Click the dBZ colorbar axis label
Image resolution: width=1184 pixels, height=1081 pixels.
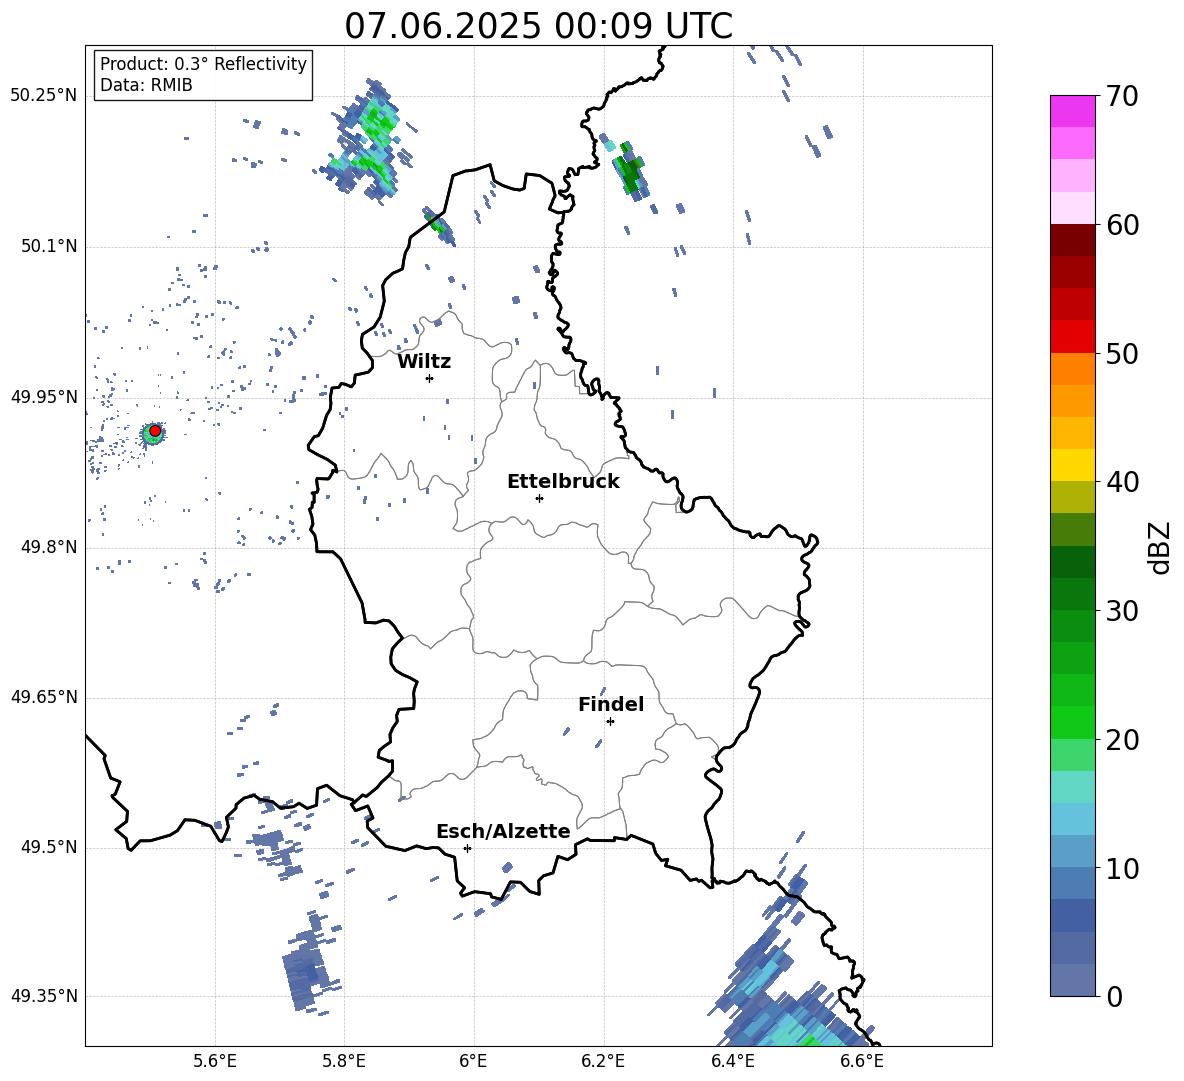pos(1160,547)
